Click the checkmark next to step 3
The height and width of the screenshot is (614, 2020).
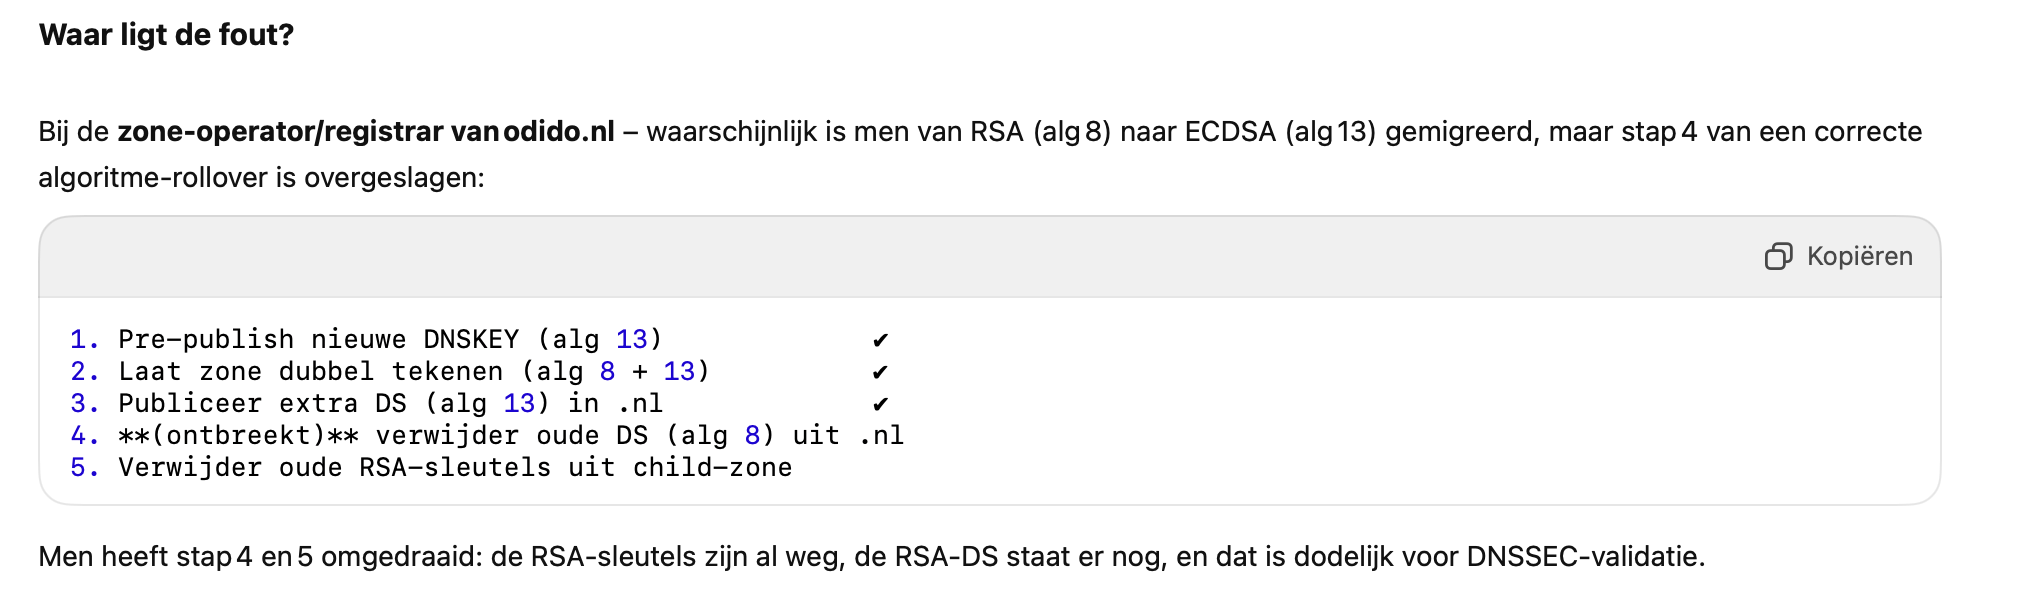(880, 404)
